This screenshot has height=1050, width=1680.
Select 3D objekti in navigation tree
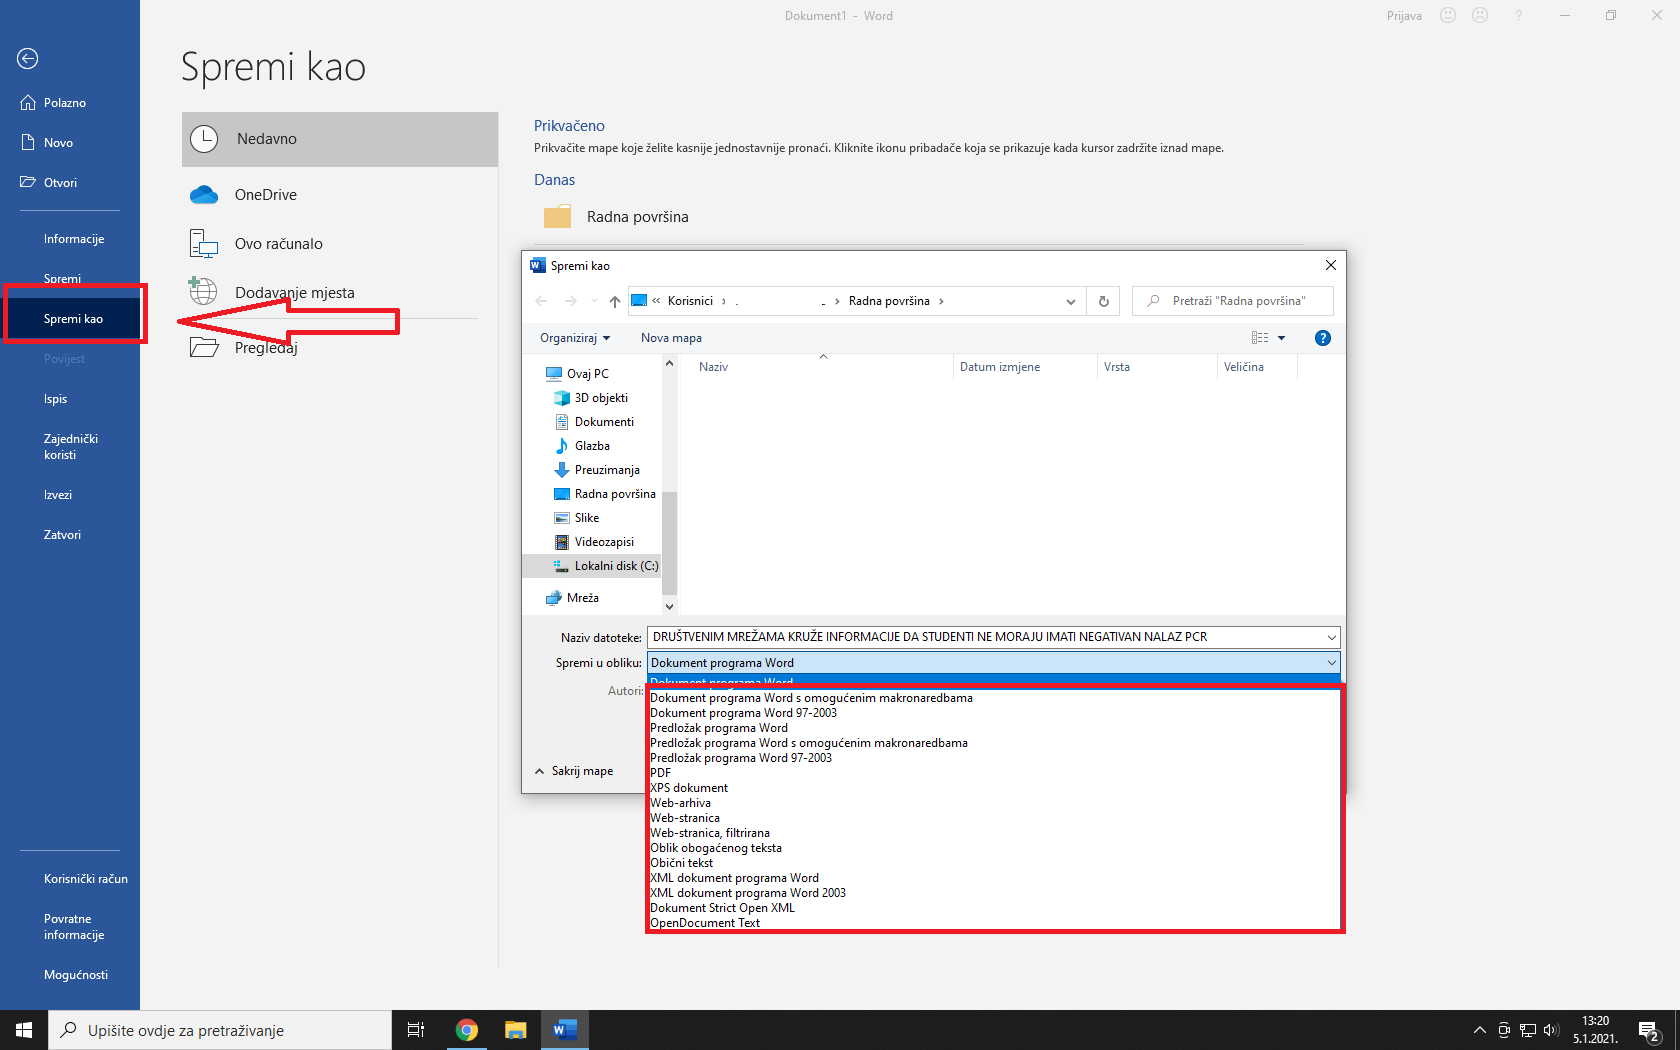coord(591,398)
